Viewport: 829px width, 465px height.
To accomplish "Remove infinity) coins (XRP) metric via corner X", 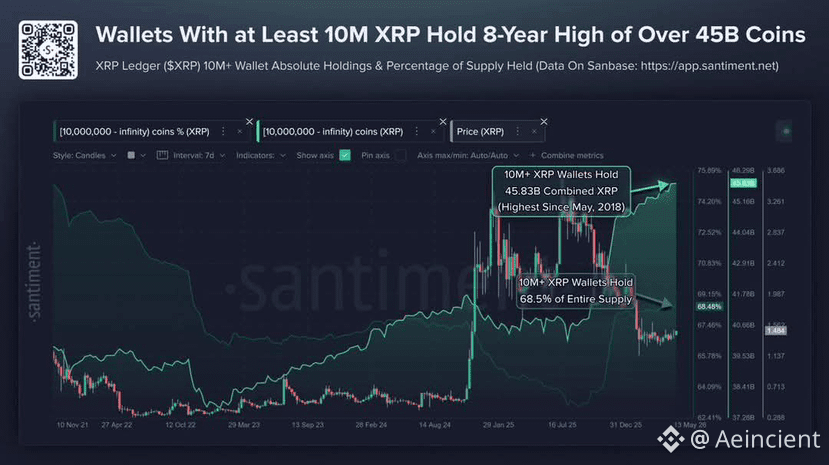I will coord(443,122).
